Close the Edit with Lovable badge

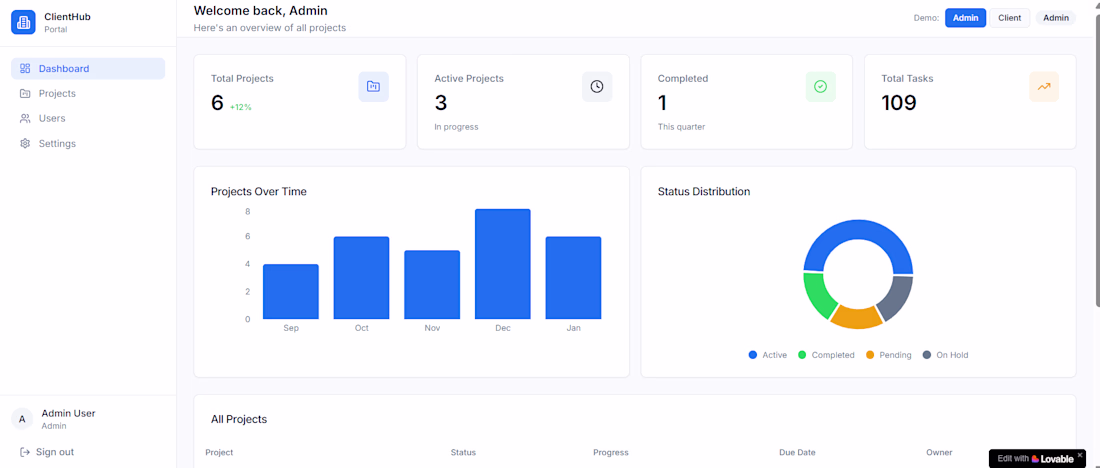pyautogui.click(x=1080, y=455)
